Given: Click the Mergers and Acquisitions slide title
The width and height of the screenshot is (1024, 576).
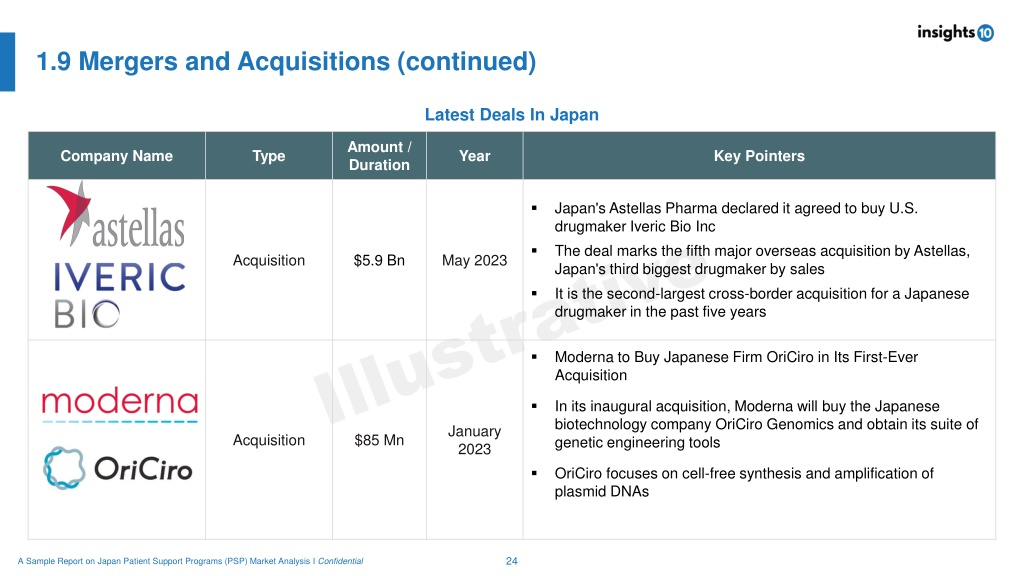Looking at the screenshot, I should click(286, 61).
